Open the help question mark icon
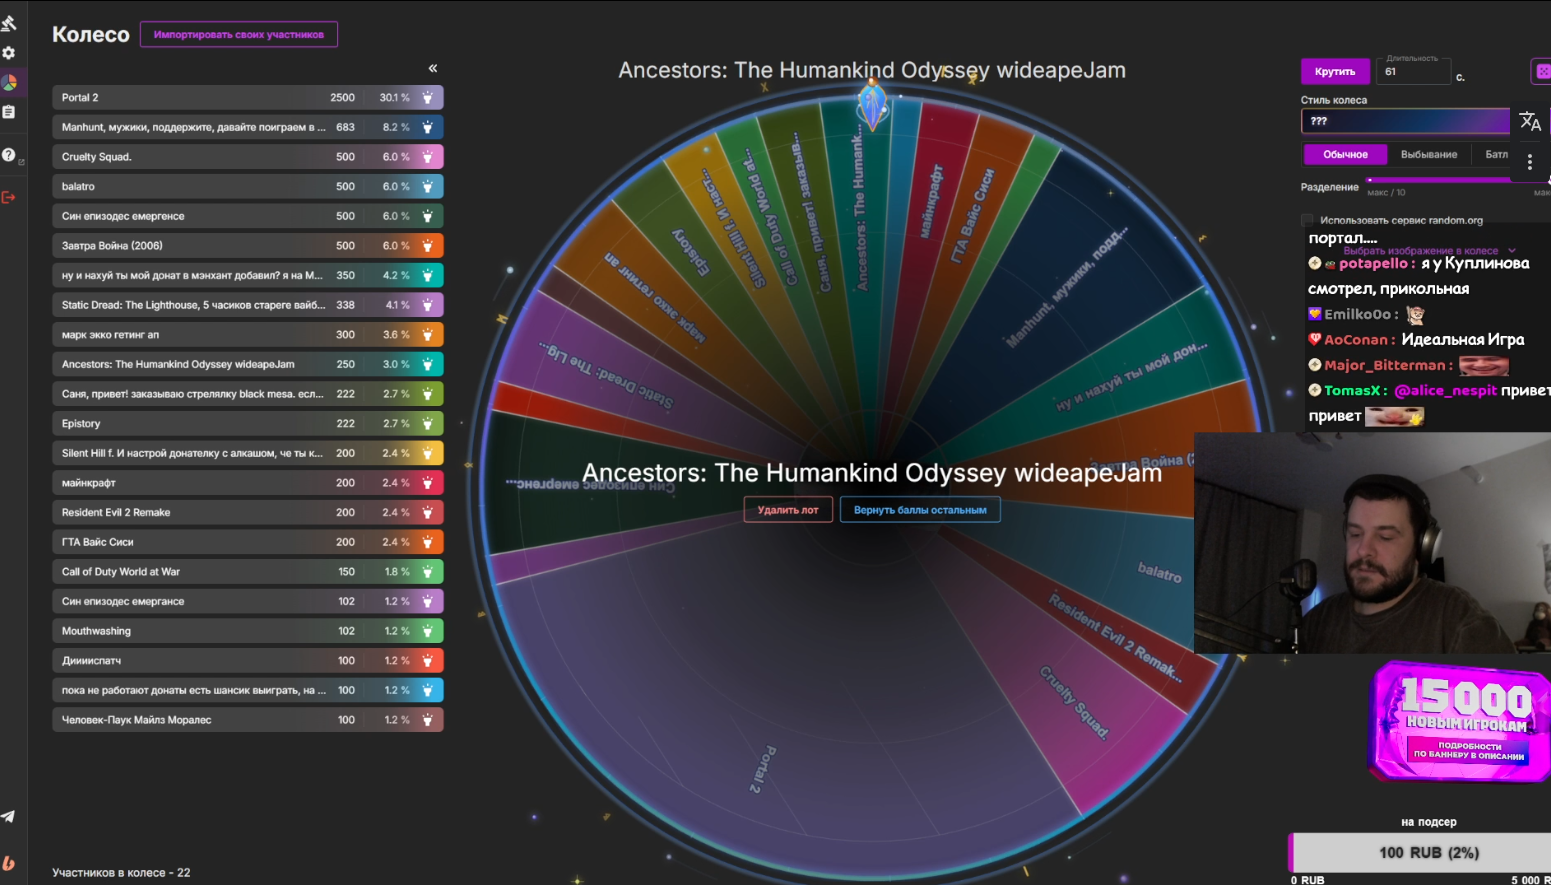1551x885 pixels. pyautogui.click(x=9, y=155)
